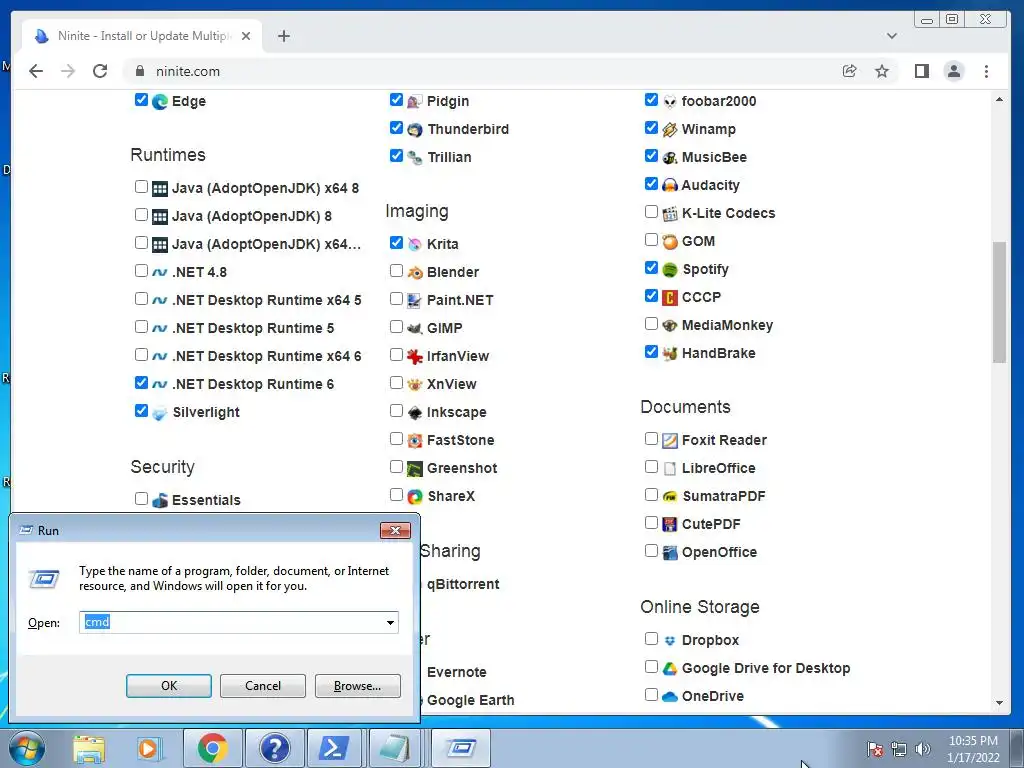Screen dimensions: 1024x768
Task: Go back to the previous page
Action: (36, 71)
